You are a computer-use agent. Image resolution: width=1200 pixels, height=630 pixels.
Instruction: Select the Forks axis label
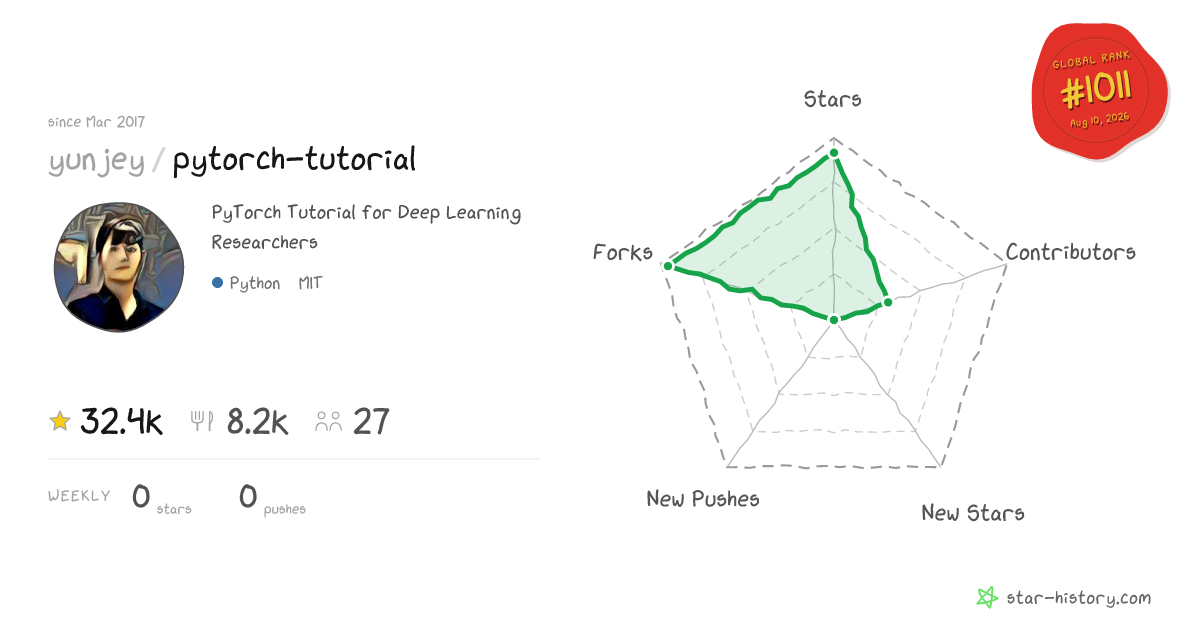click(623, 252)
